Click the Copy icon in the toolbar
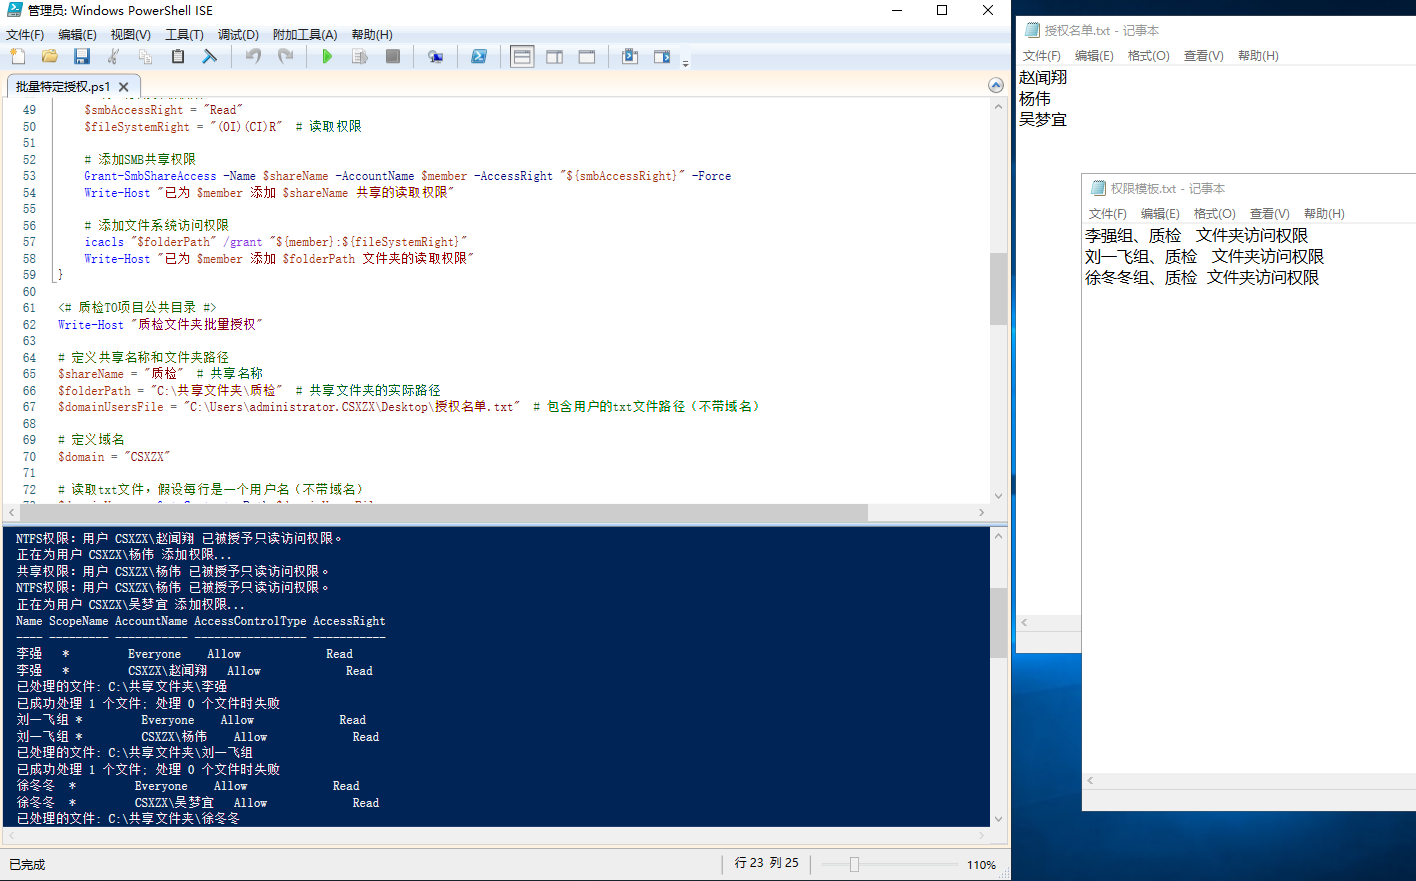1416x881 pixels. coord(145,57)
